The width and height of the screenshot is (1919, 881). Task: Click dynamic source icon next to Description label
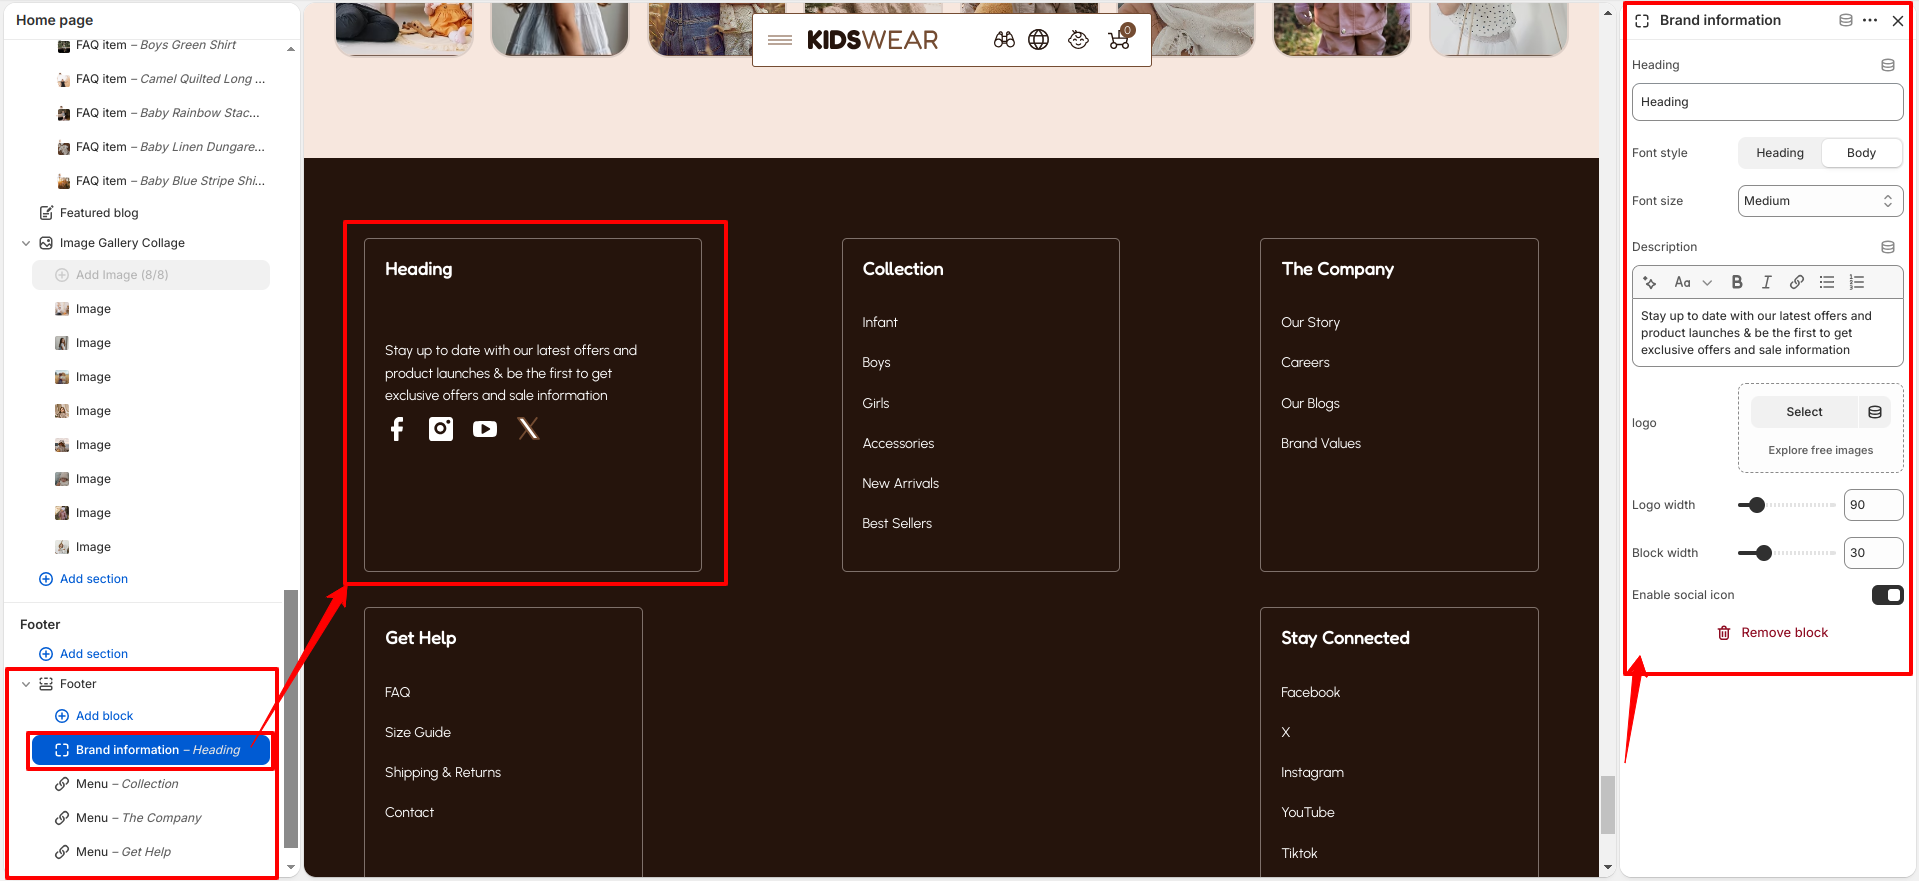(x=1888, y=247)
